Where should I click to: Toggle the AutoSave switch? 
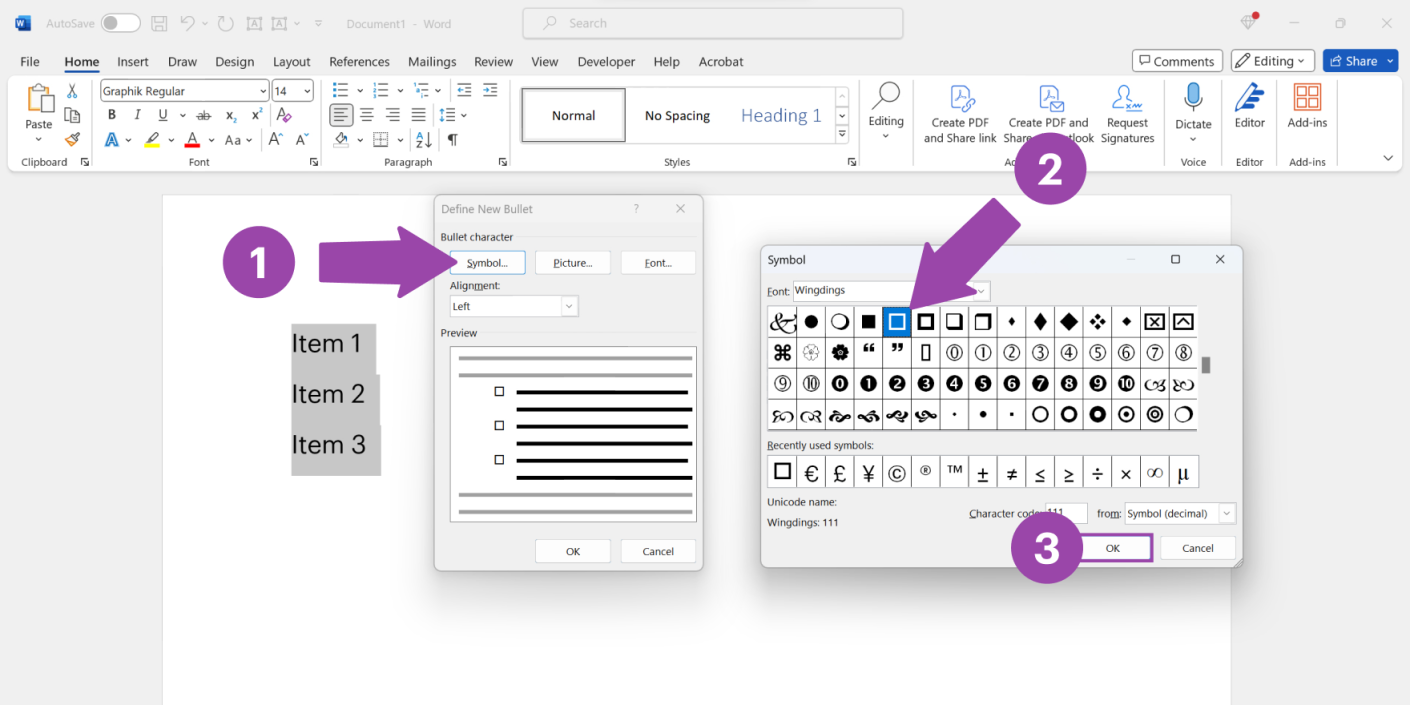(x=120, y=23)
